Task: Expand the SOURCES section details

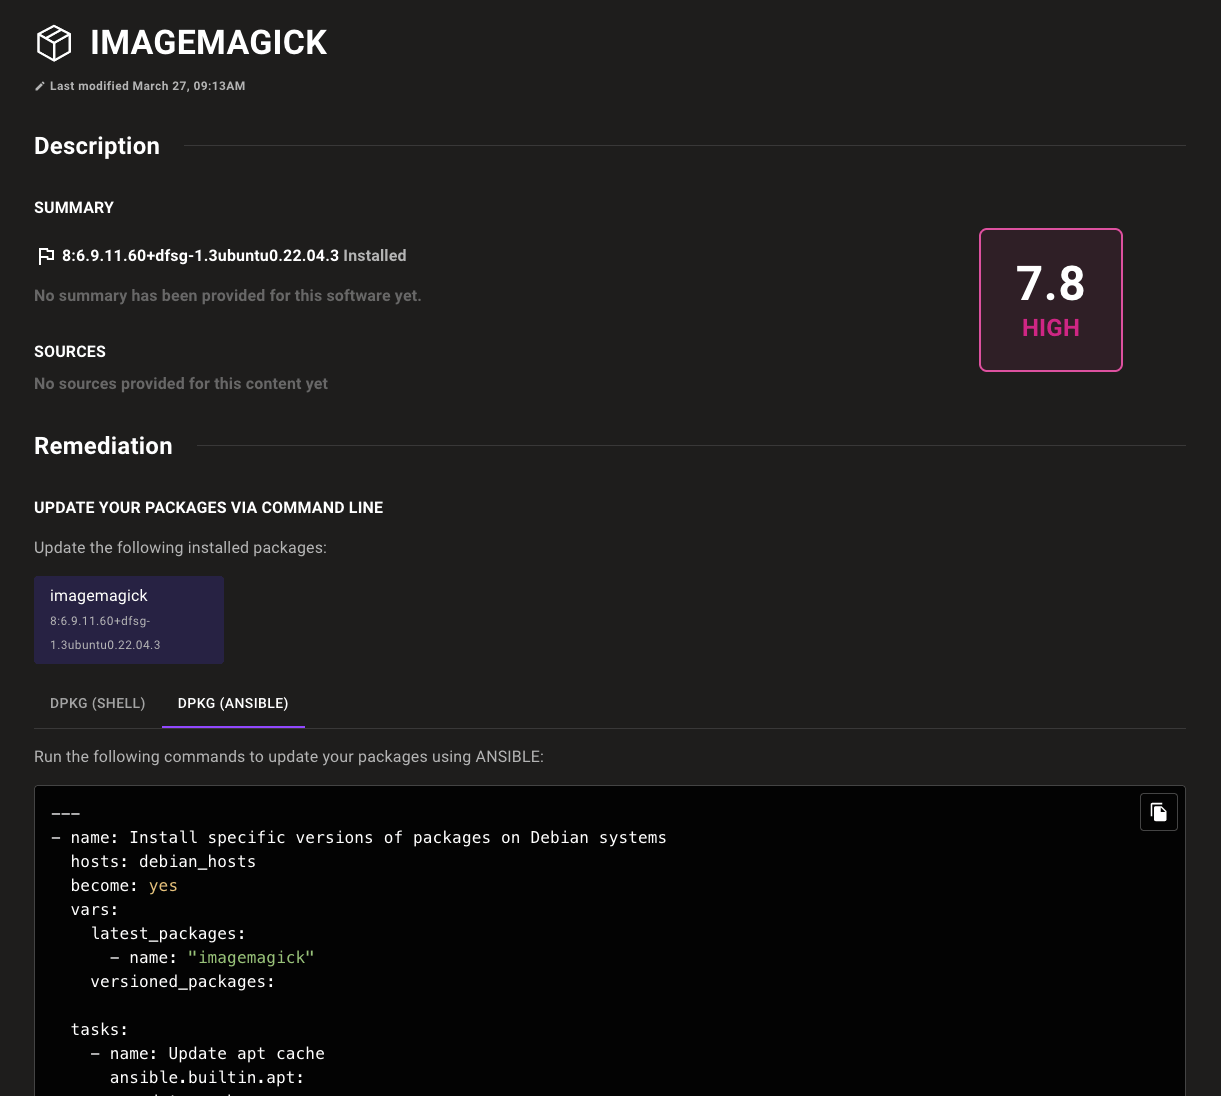Action: (69, 351)
